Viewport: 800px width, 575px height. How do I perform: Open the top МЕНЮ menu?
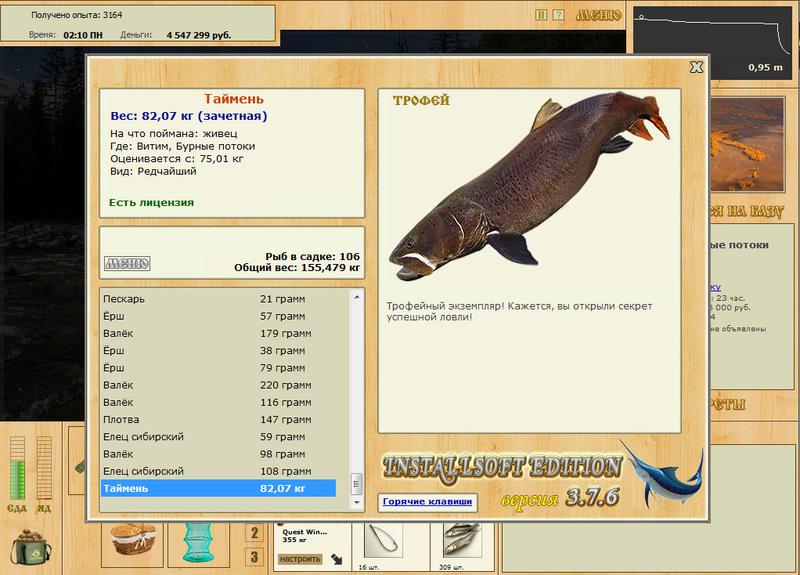click(598, 15)
